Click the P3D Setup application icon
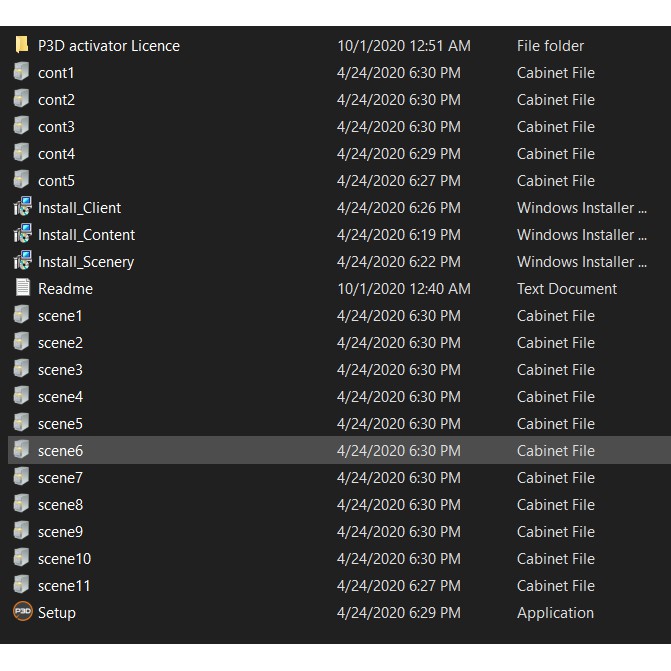The image size is (671, 671). [22, 612]
